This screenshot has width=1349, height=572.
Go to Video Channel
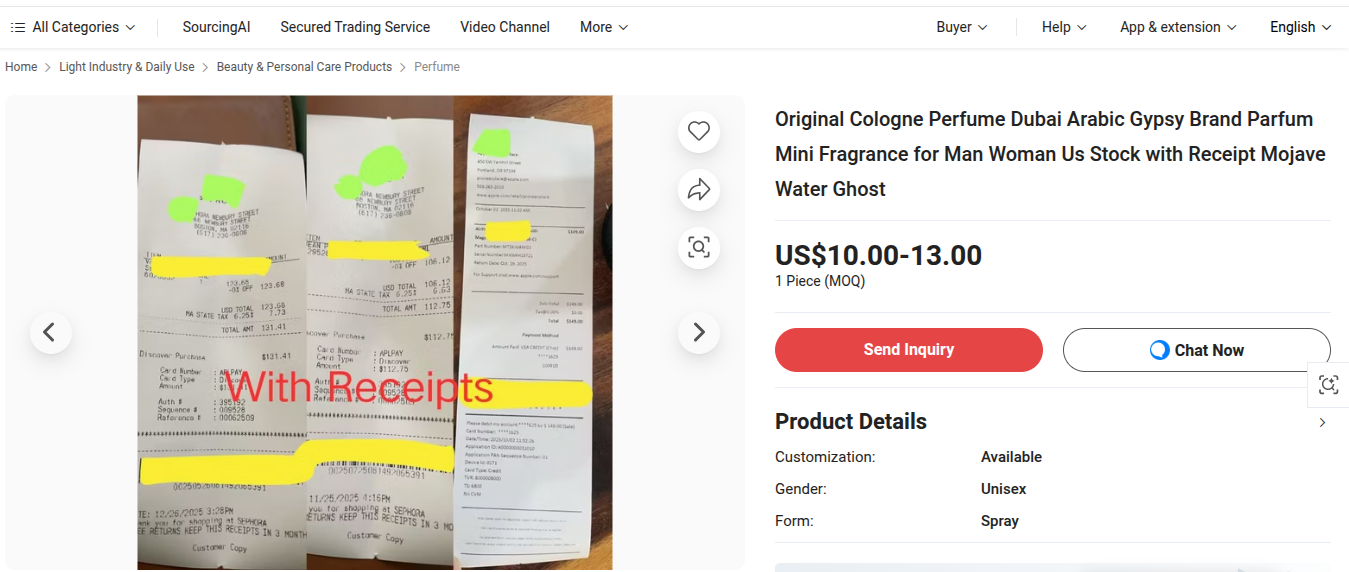pyautogui.click(x=505, y=27)
